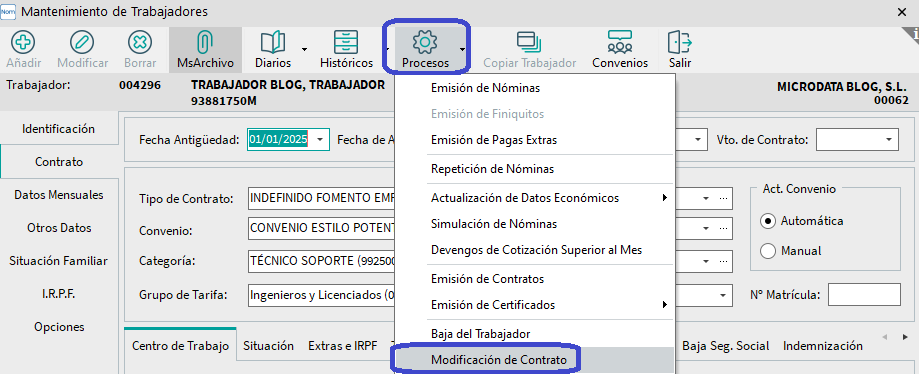919x374 pixels.
Task: Open MsArchivo paperclip tool
Action: pyautogui.click(x=205, y=42)
